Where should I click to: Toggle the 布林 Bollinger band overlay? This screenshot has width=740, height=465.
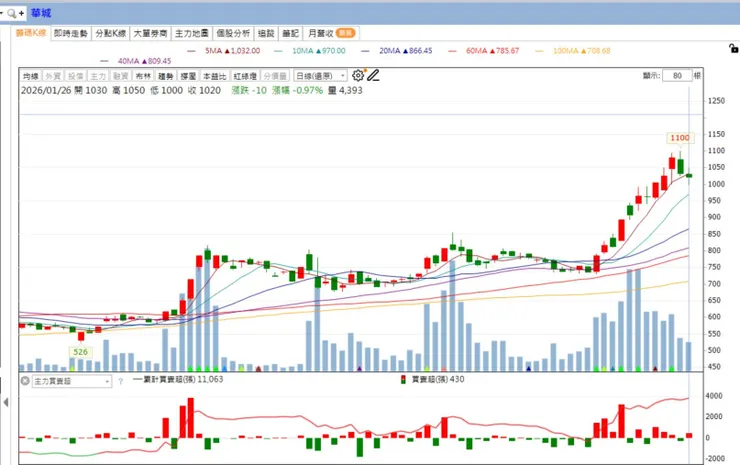tap(143, 76)
